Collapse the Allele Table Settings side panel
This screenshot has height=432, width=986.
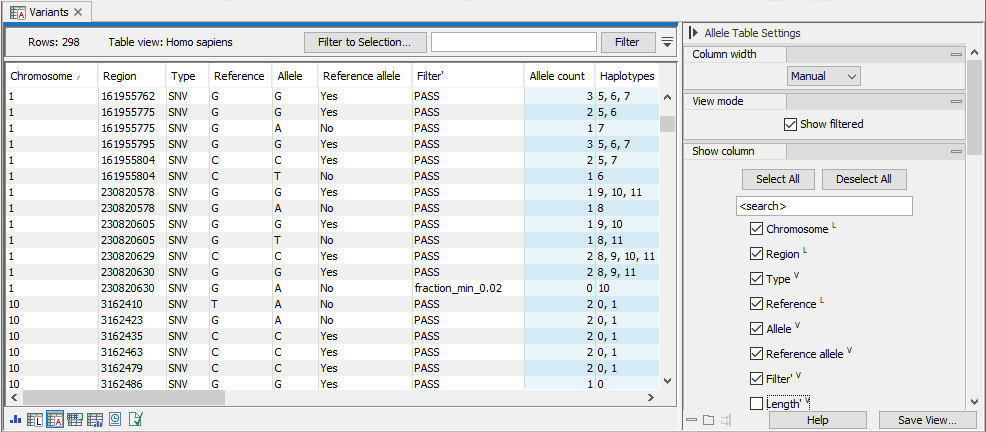tap(694, 33)
